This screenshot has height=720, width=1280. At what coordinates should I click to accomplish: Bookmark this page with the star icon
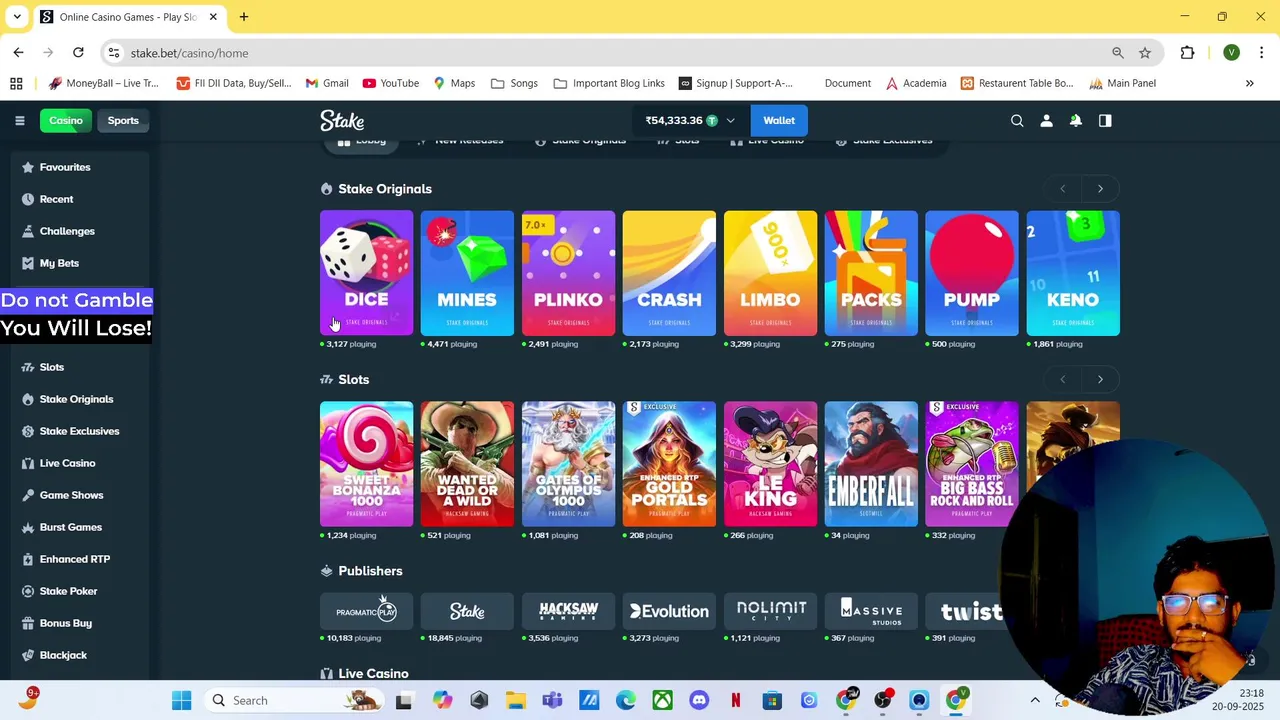(x=1145, y=53)
